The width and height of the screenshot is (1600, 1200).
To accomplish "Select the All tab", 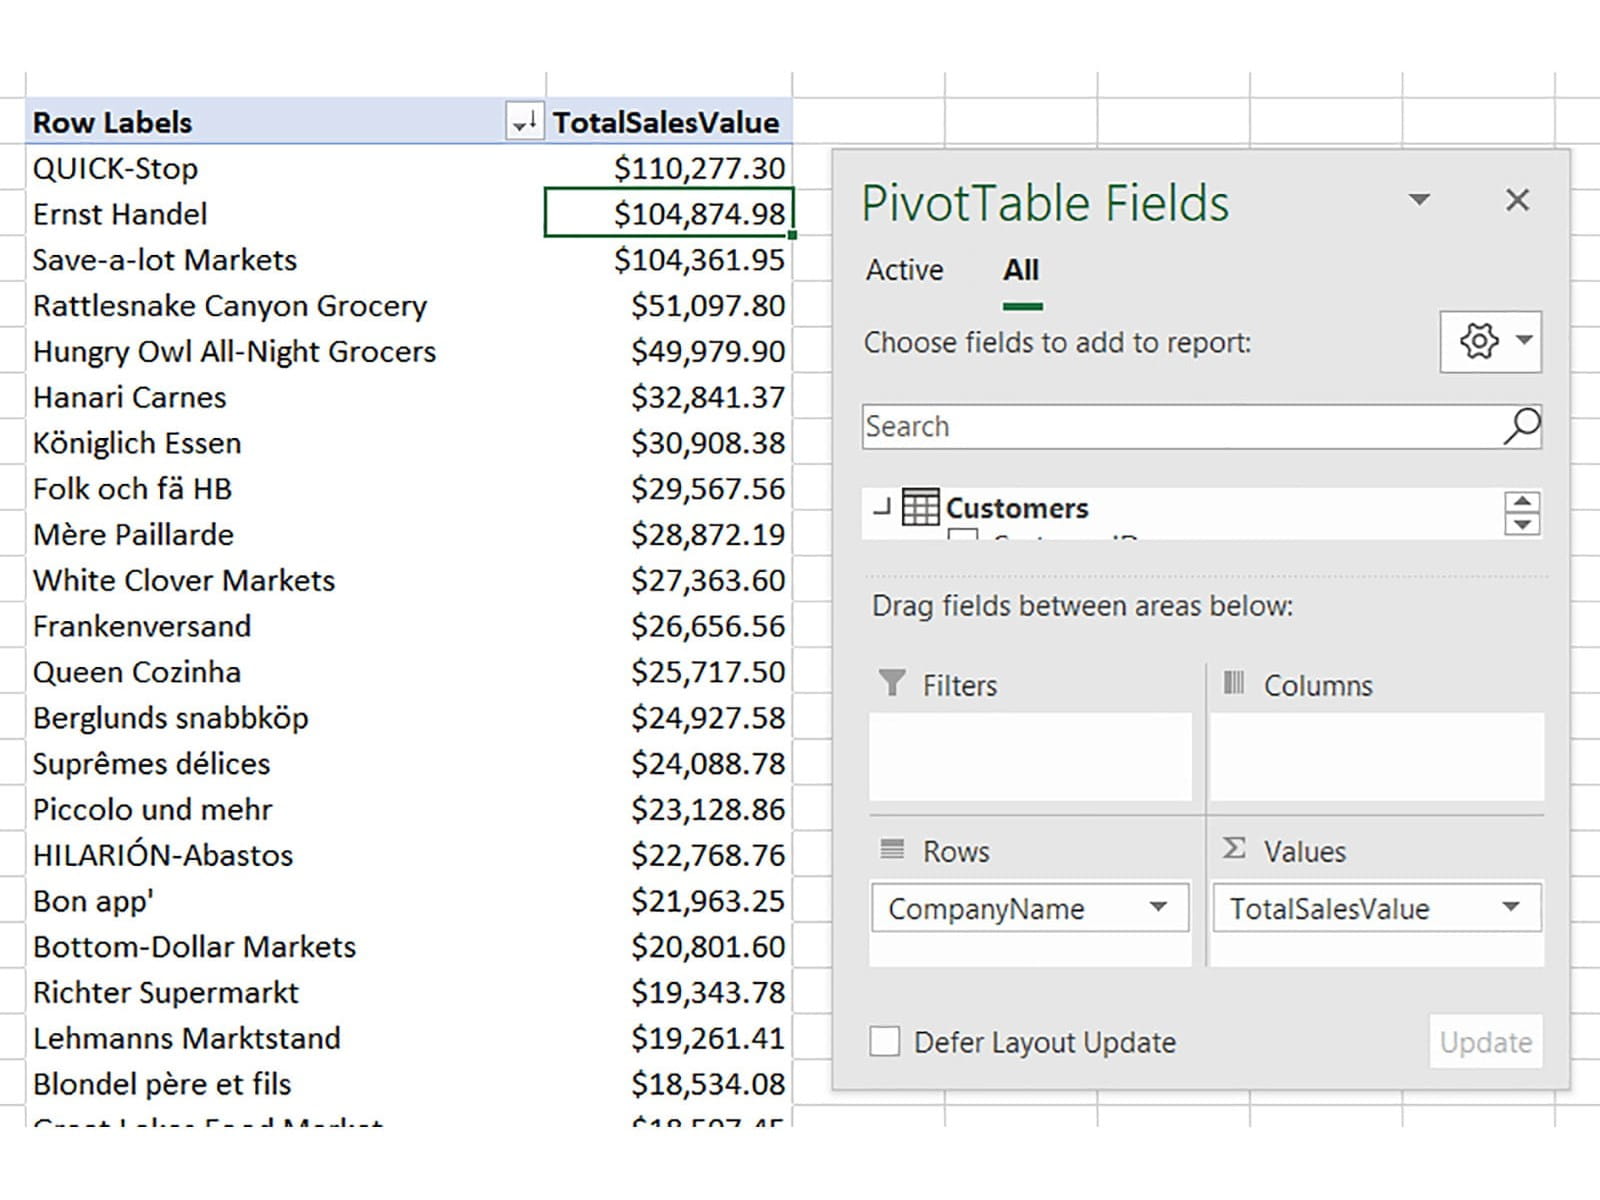I will pyautogui.click(x=1021, y=270).
